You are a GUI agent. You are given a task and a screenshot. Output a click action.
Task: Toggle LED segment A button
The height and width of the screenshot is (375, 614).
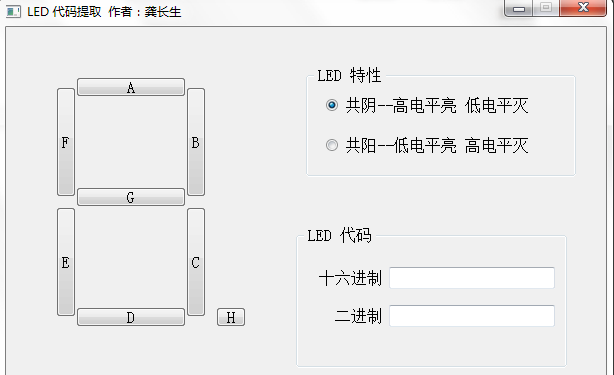(x=131, y=87)
